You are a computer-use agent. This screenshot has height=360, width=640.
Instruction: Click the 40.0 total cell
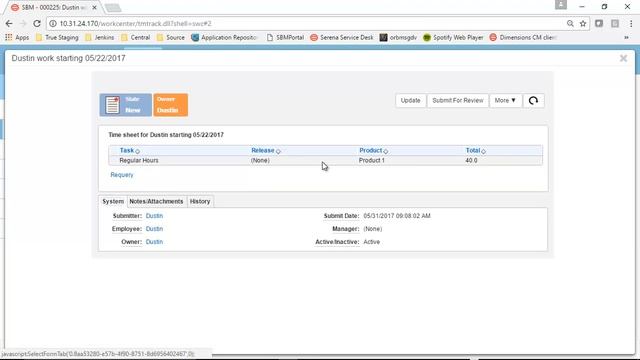(x=471, y=160)
